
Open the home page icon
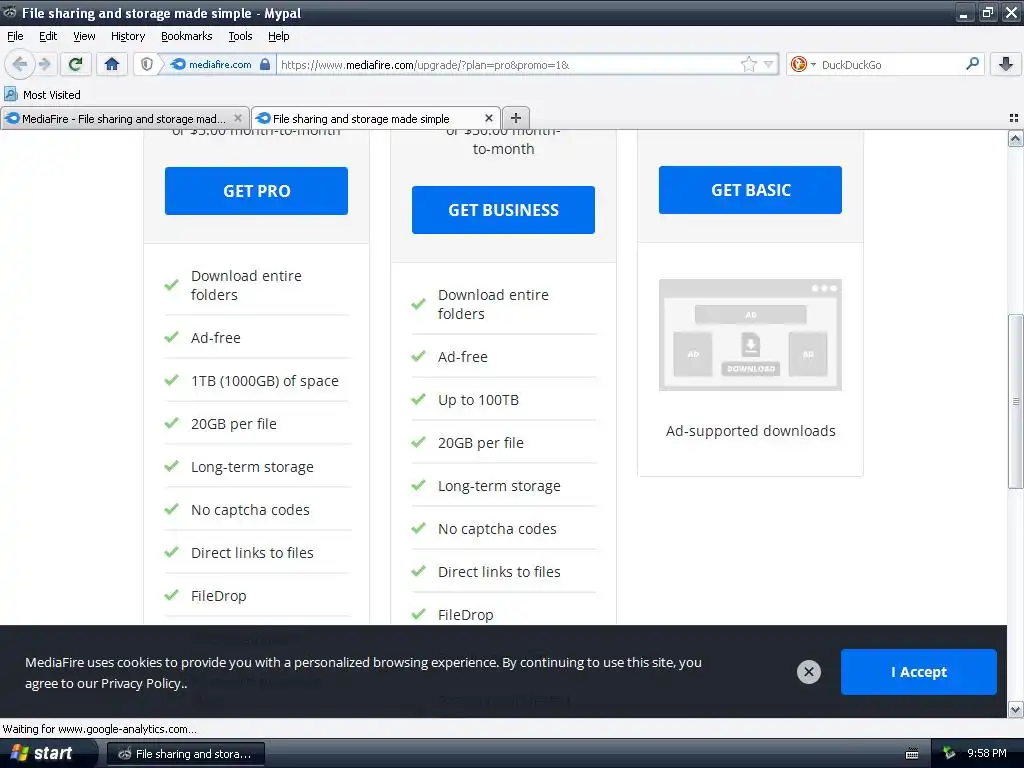(x=112, y=64)
